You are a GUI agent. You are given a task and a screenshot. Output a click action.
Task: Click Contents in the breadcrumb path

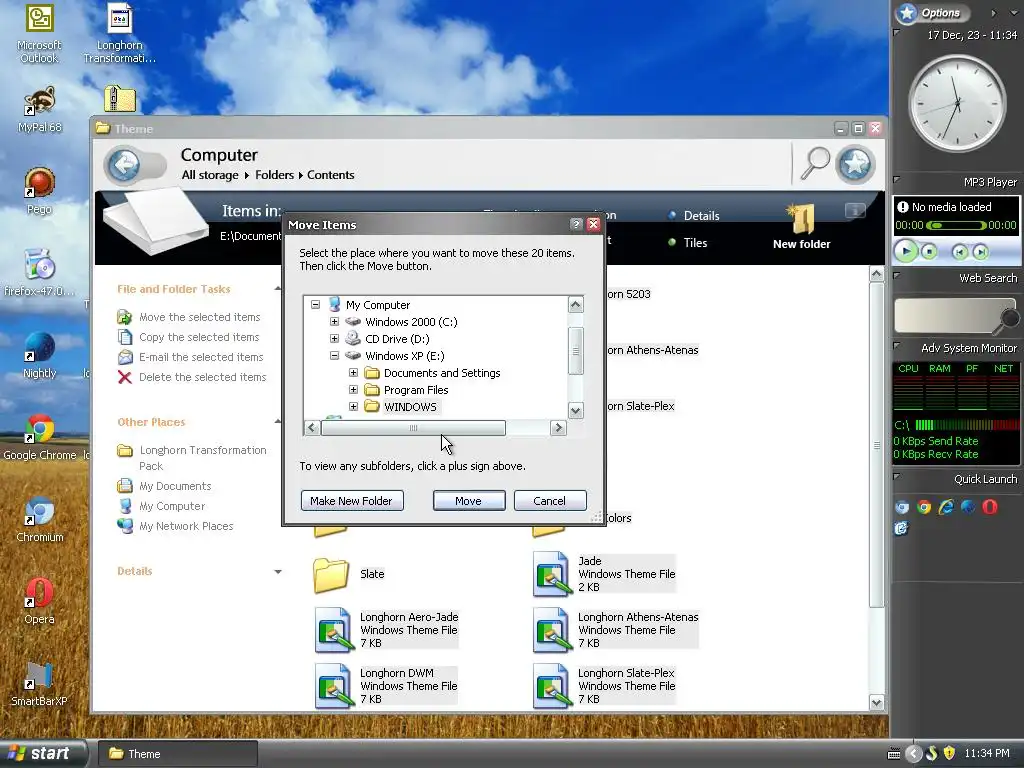330,175
